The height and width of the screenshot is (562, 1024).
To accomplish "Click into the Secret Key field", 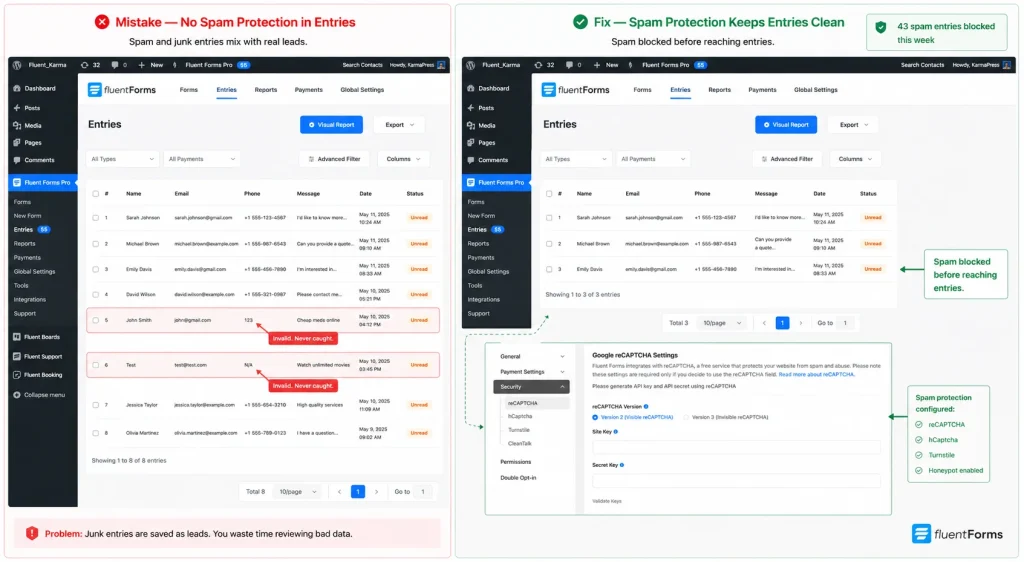I will point(736,481).
